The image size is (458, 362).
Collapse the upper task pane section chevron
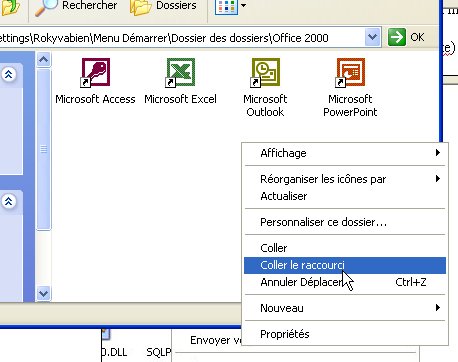point(9,74)
